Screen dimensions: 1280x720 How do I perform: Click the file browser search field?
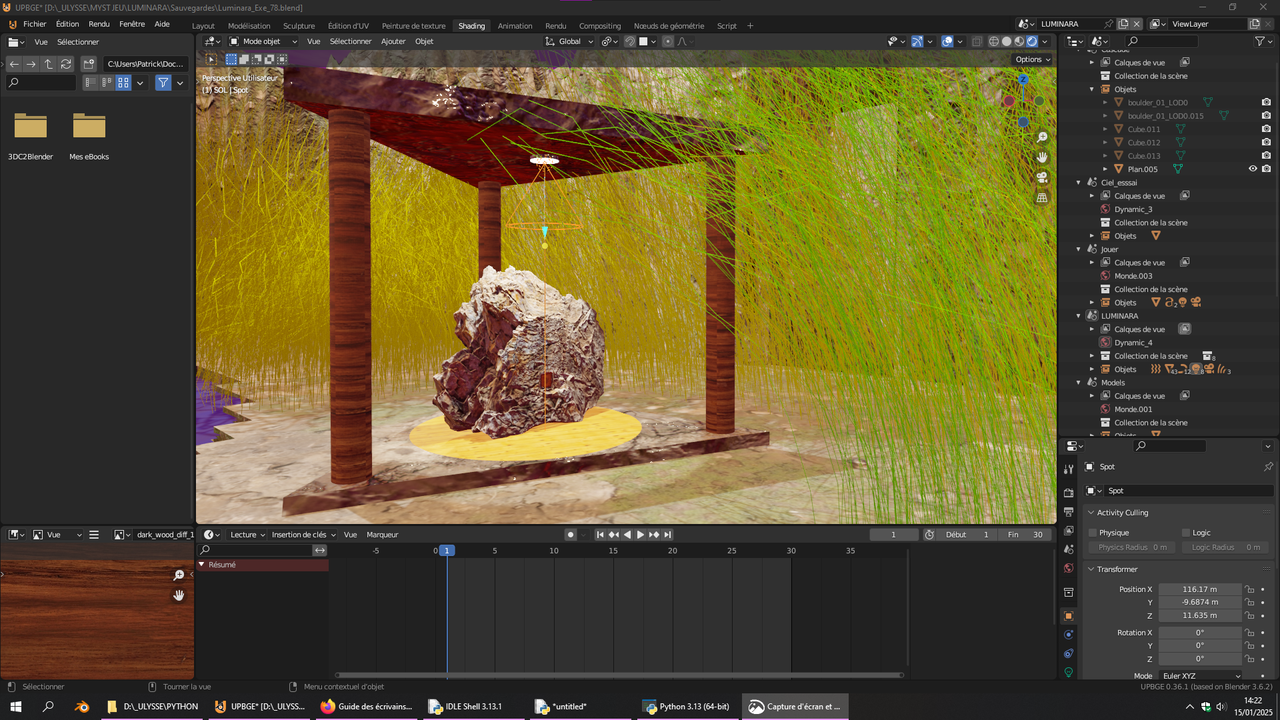click(x=41, y=83)
